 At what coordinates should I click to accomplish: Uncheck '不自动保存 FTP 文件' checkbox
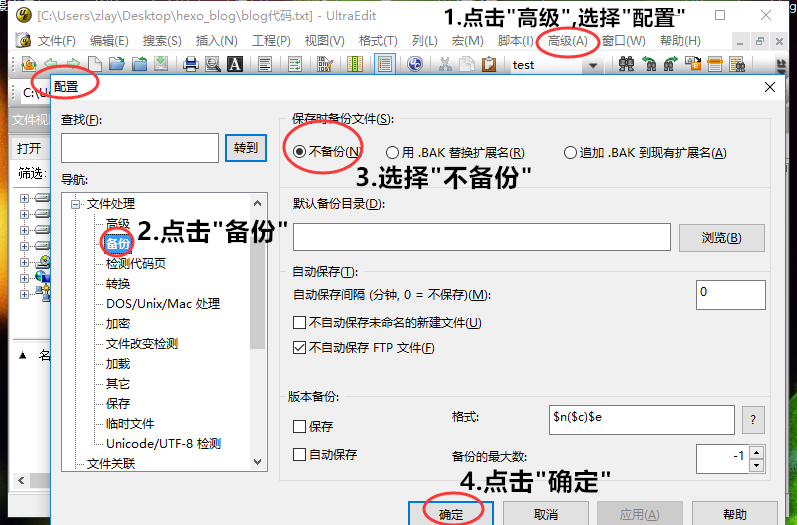pos(299,348)
